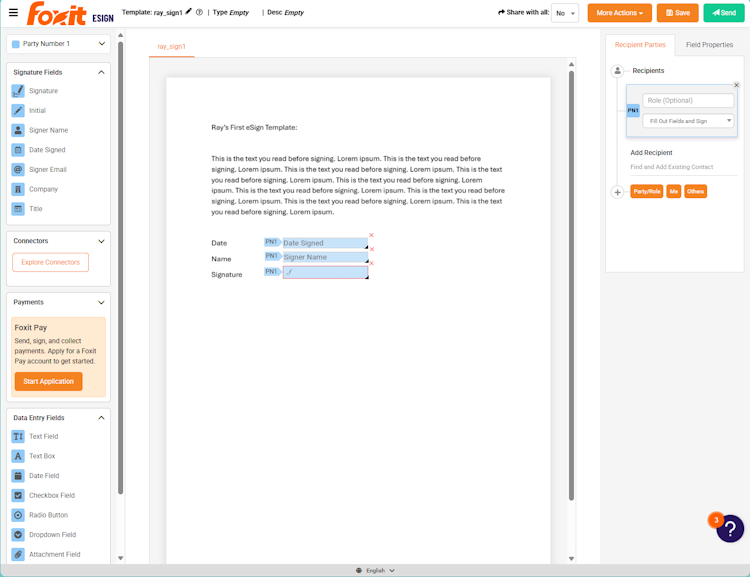Open the help chat bubble

click(730, 529)
